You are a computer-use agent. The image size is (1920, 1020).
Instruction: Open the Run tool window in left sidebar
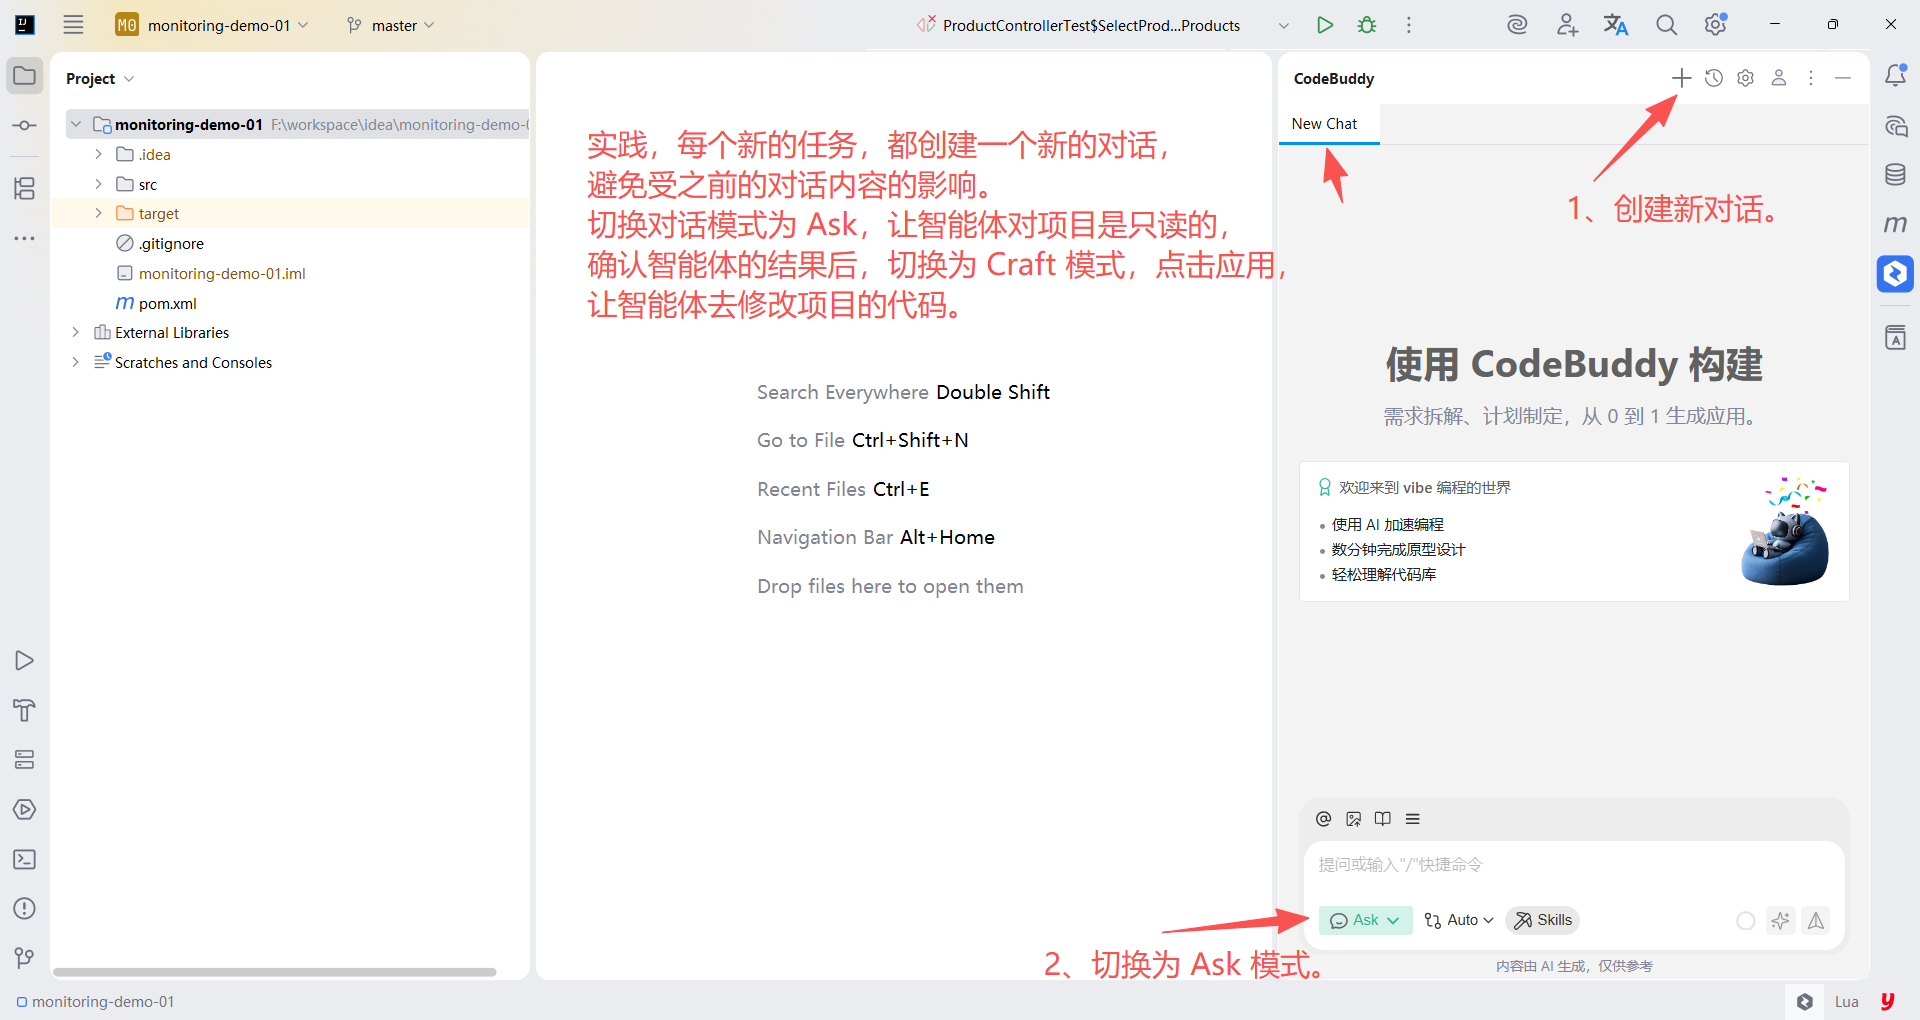coord(25,660)
